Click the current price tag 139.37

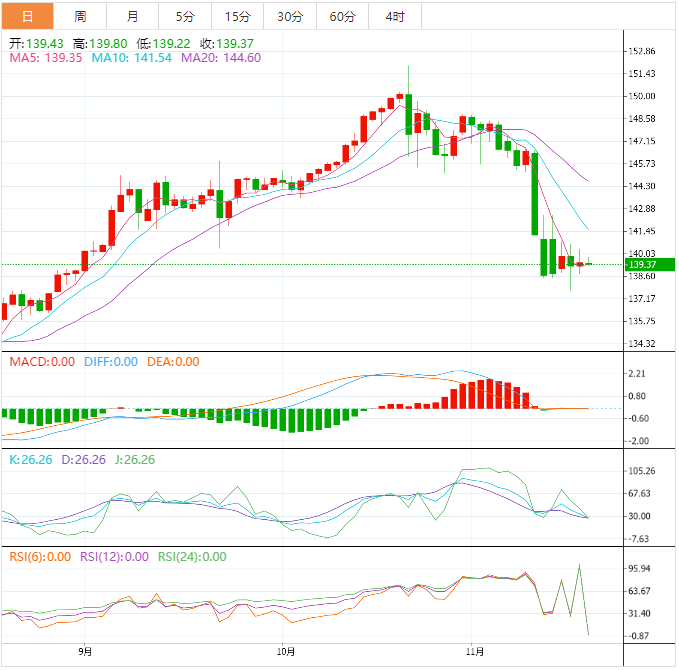tap(639, 264)
